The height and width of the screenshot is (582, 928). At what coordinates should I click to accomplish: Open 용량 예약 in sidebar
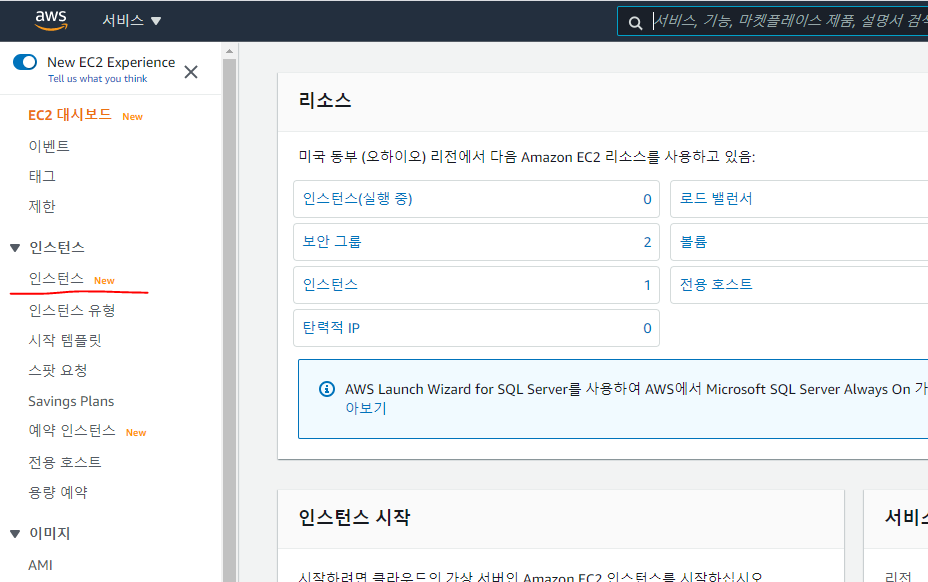pos(58,492)
